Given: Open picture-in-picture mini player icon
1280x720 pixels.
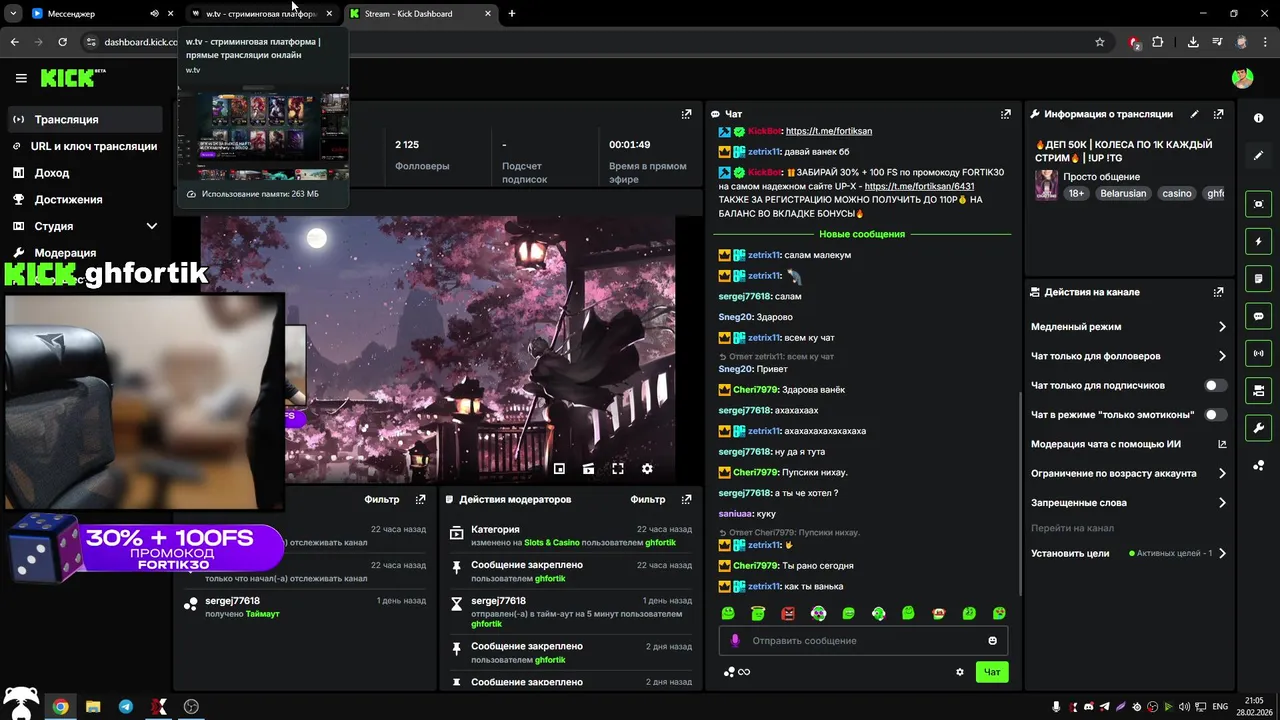Looking at the screenshot, I should pyautogui.click(x=559, y=468).
